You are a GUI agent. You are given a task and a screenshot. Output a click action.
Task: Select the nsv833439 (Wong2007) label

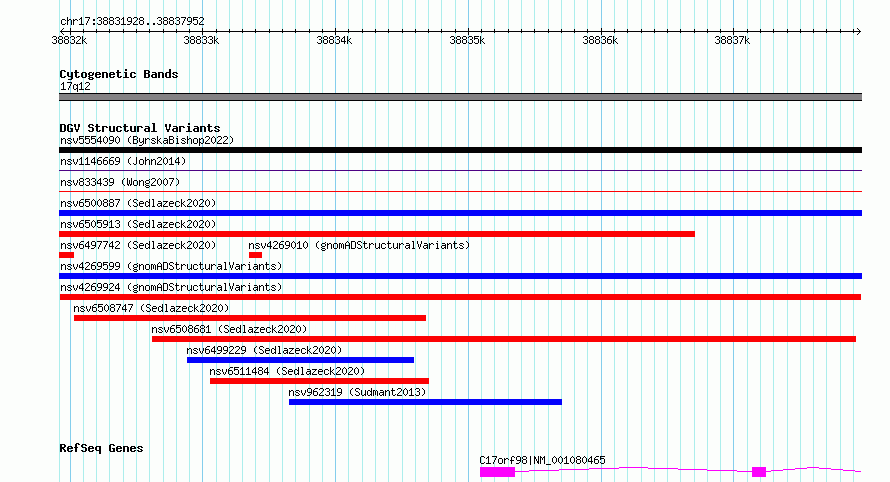pos(120,182)
